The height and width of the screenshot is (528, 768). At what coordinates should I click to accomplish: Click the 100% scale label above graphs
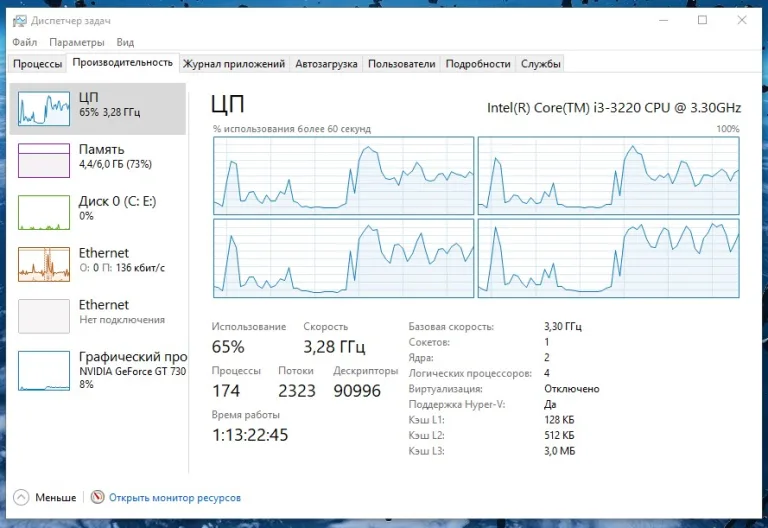728,129
